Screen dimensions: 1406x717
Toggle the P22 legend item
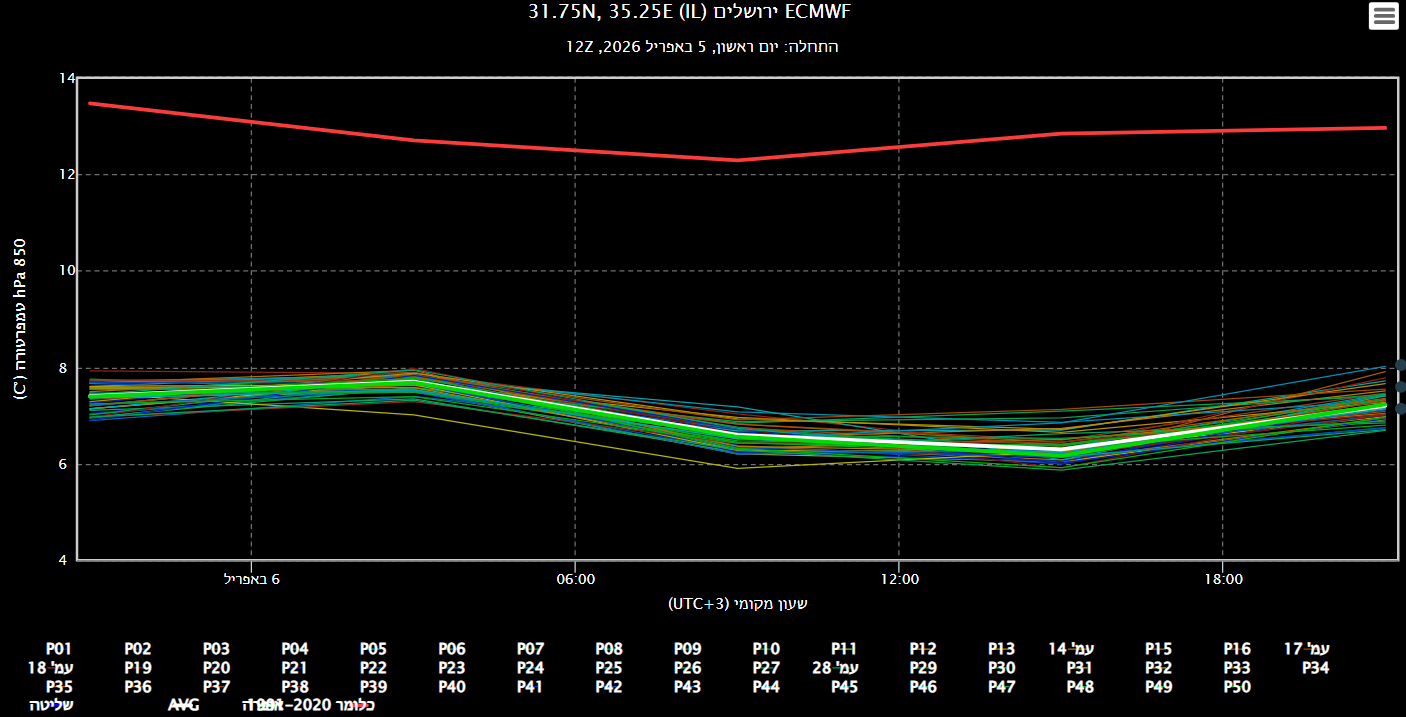(373, 668)
